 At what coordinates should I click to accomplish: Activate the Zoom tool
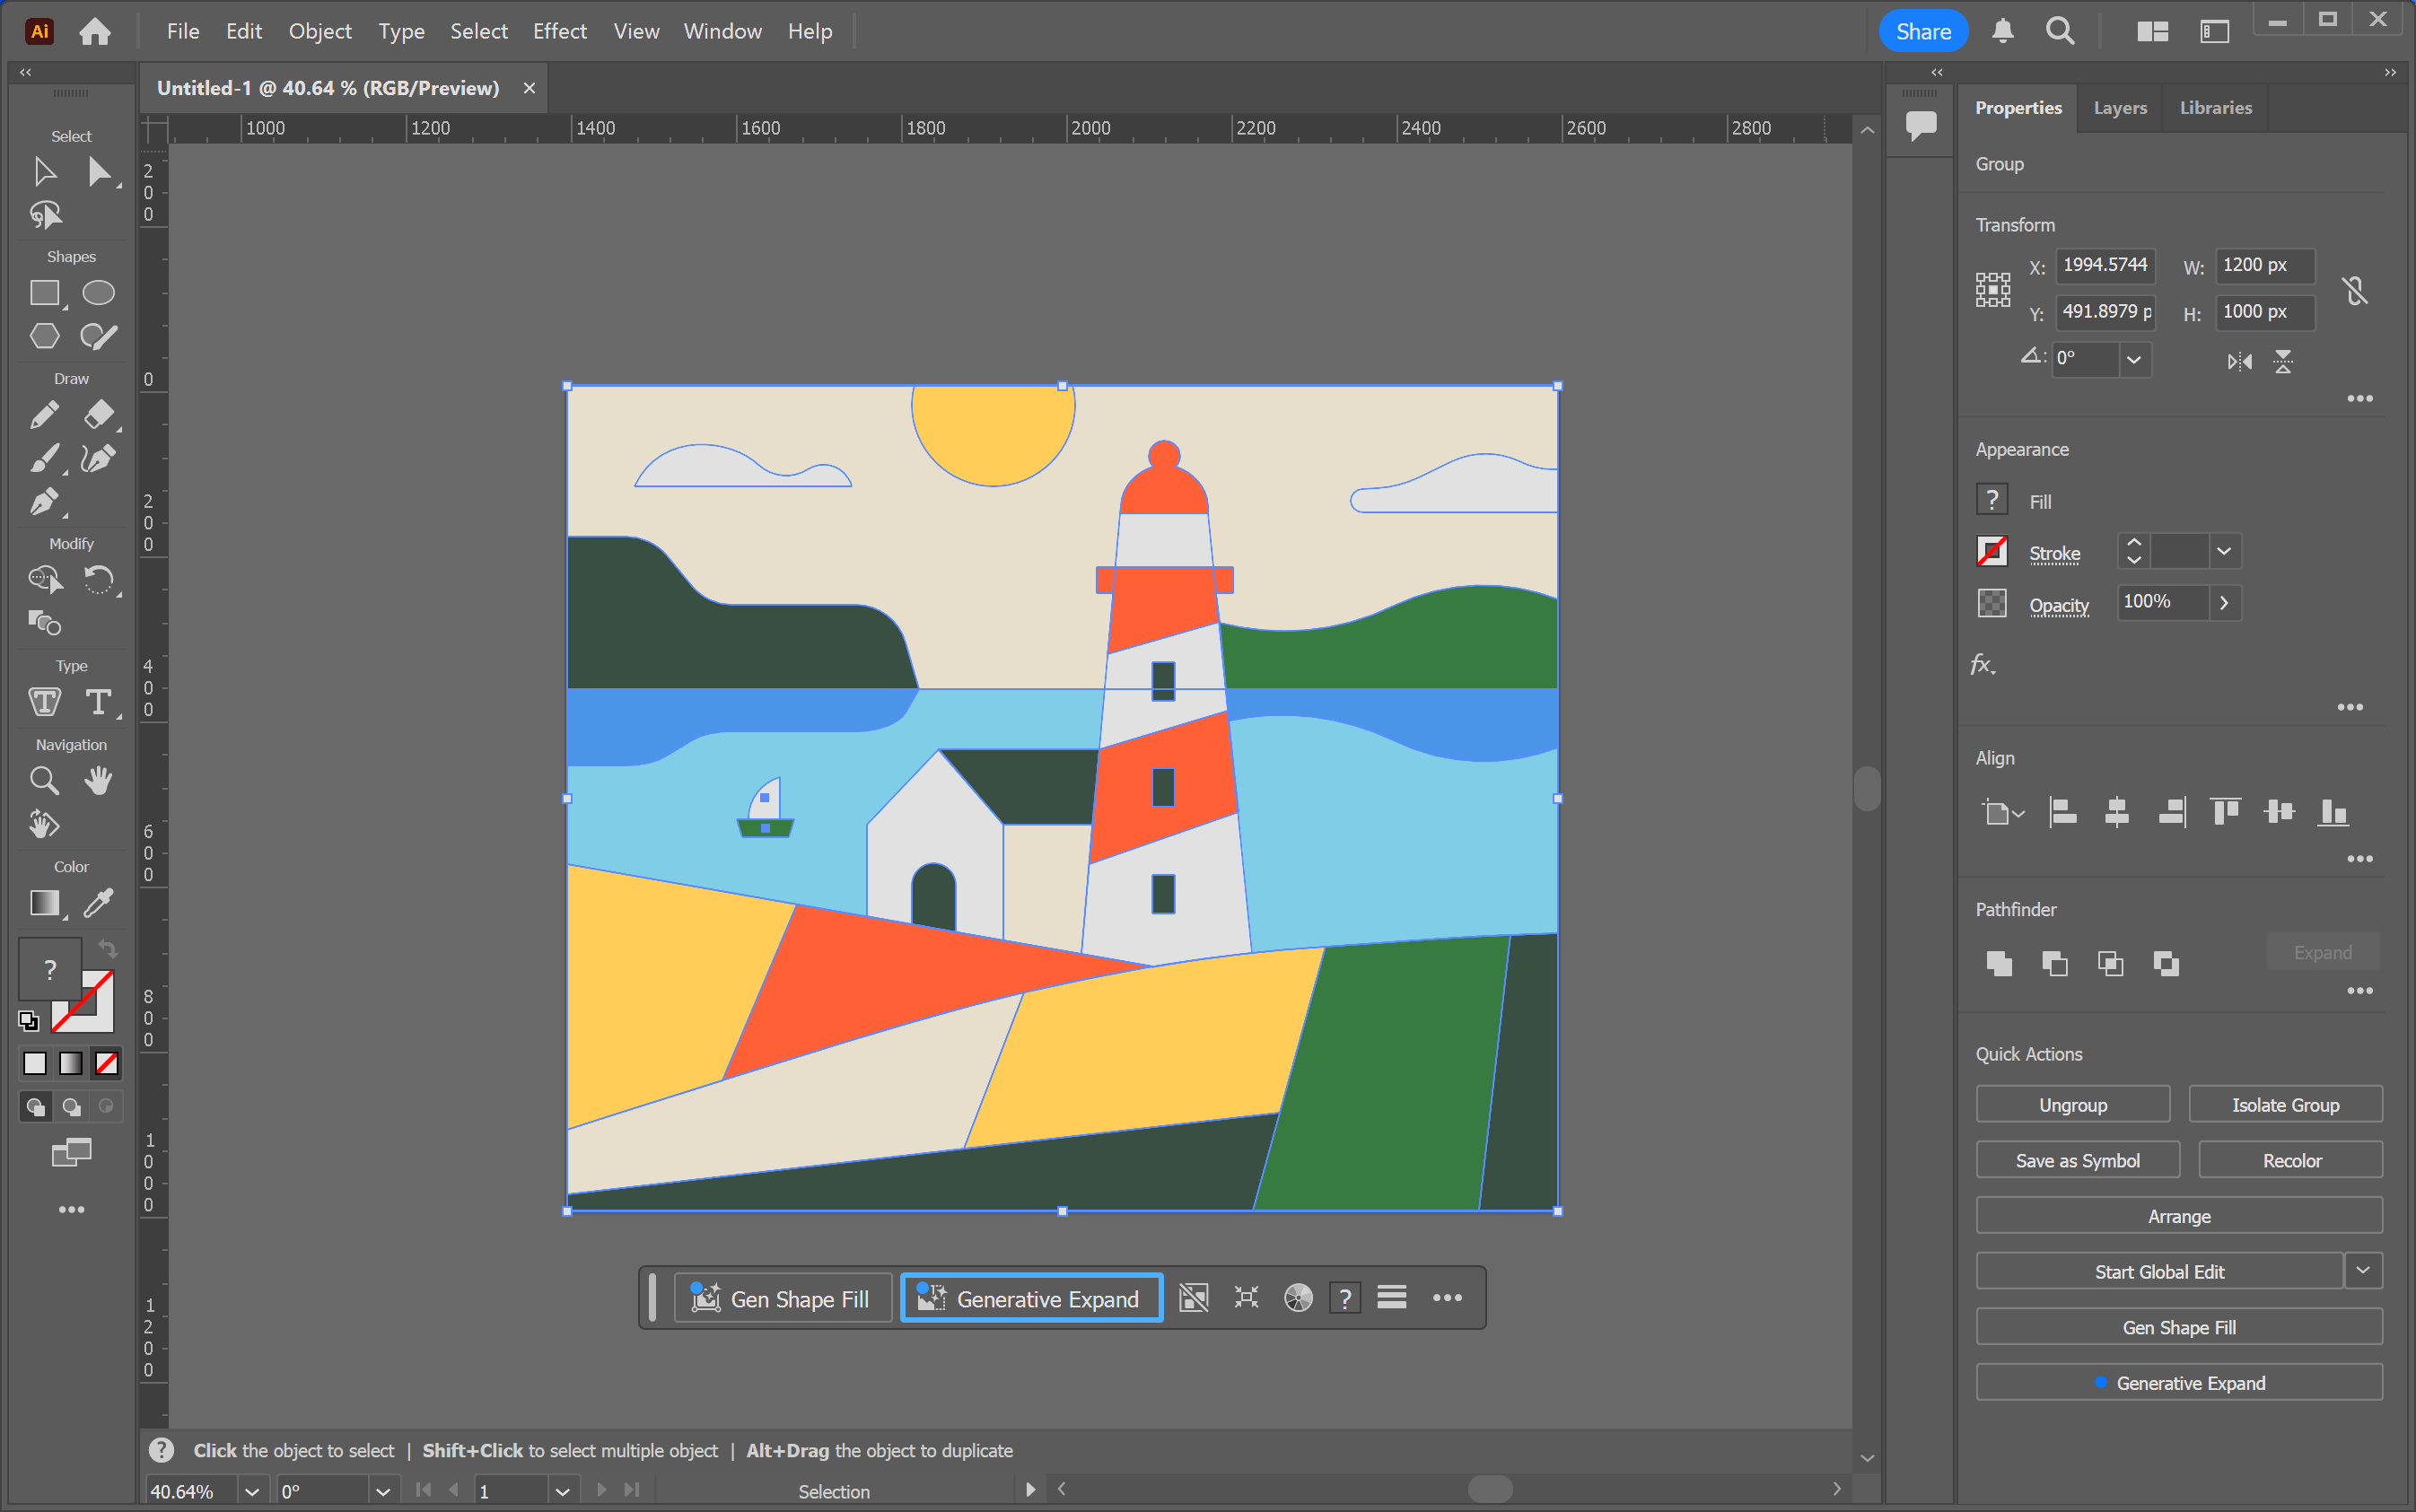[45, 780]
